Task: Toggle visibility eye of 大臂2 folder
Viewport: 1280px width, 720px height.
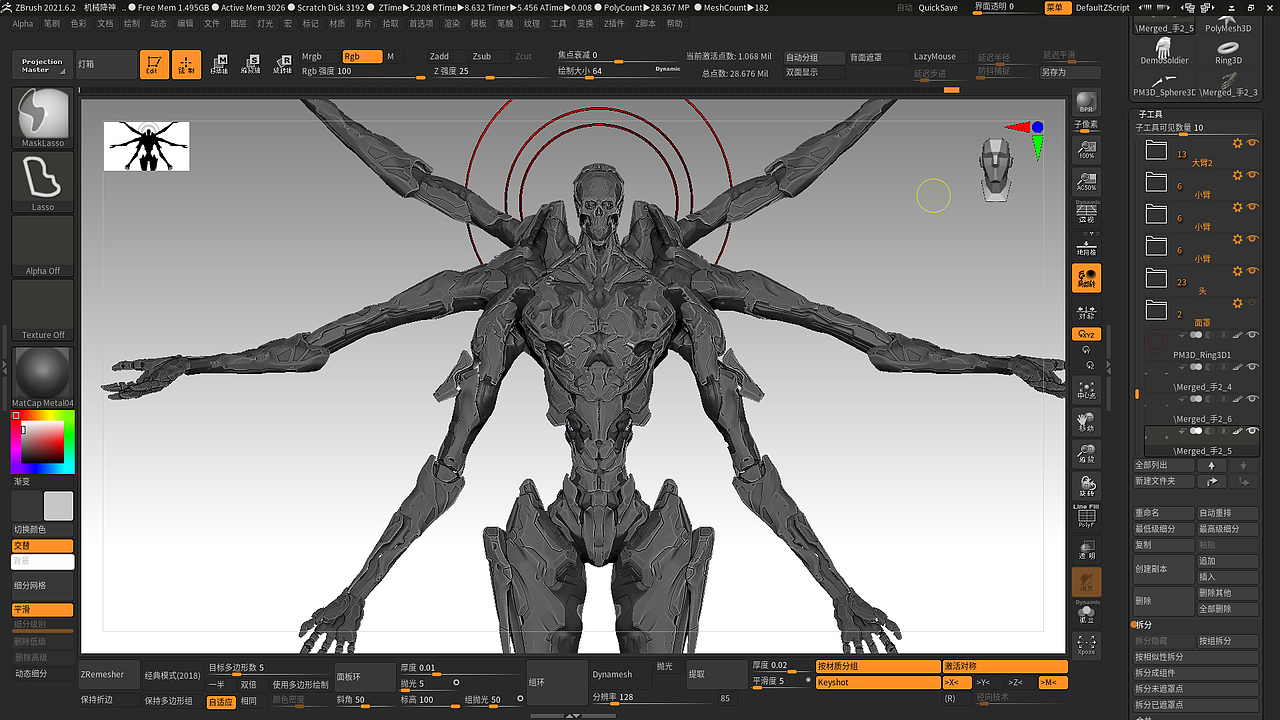Action: click(1252, 143)
